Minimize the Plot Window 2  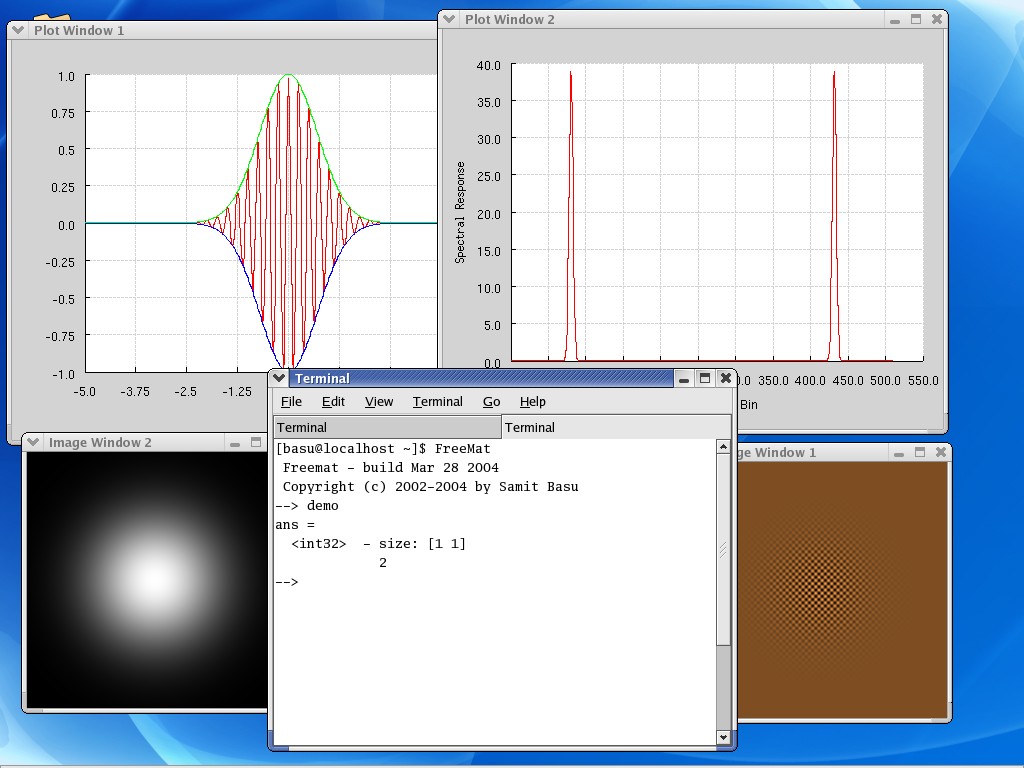[895, 20]
